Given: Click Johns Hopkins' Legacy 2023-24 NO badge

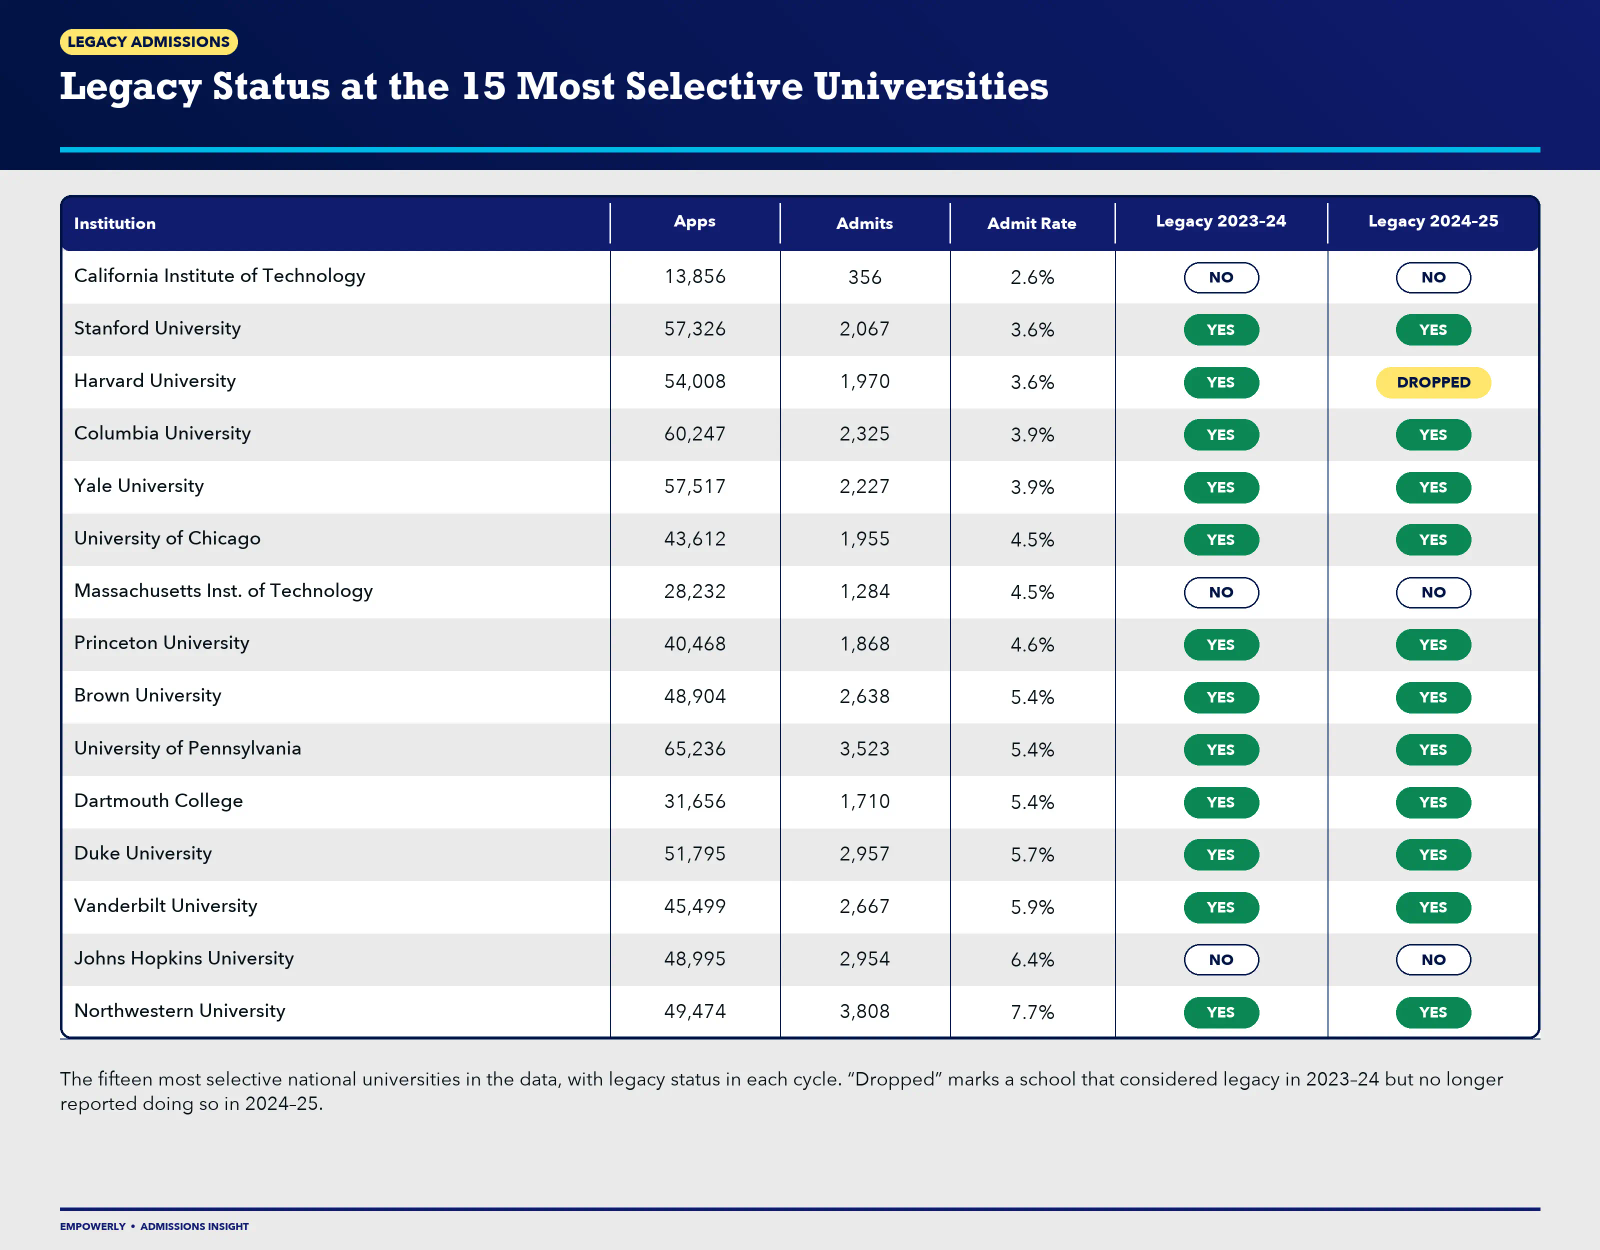Looking at the screenshot, I should click(1221, 960).
